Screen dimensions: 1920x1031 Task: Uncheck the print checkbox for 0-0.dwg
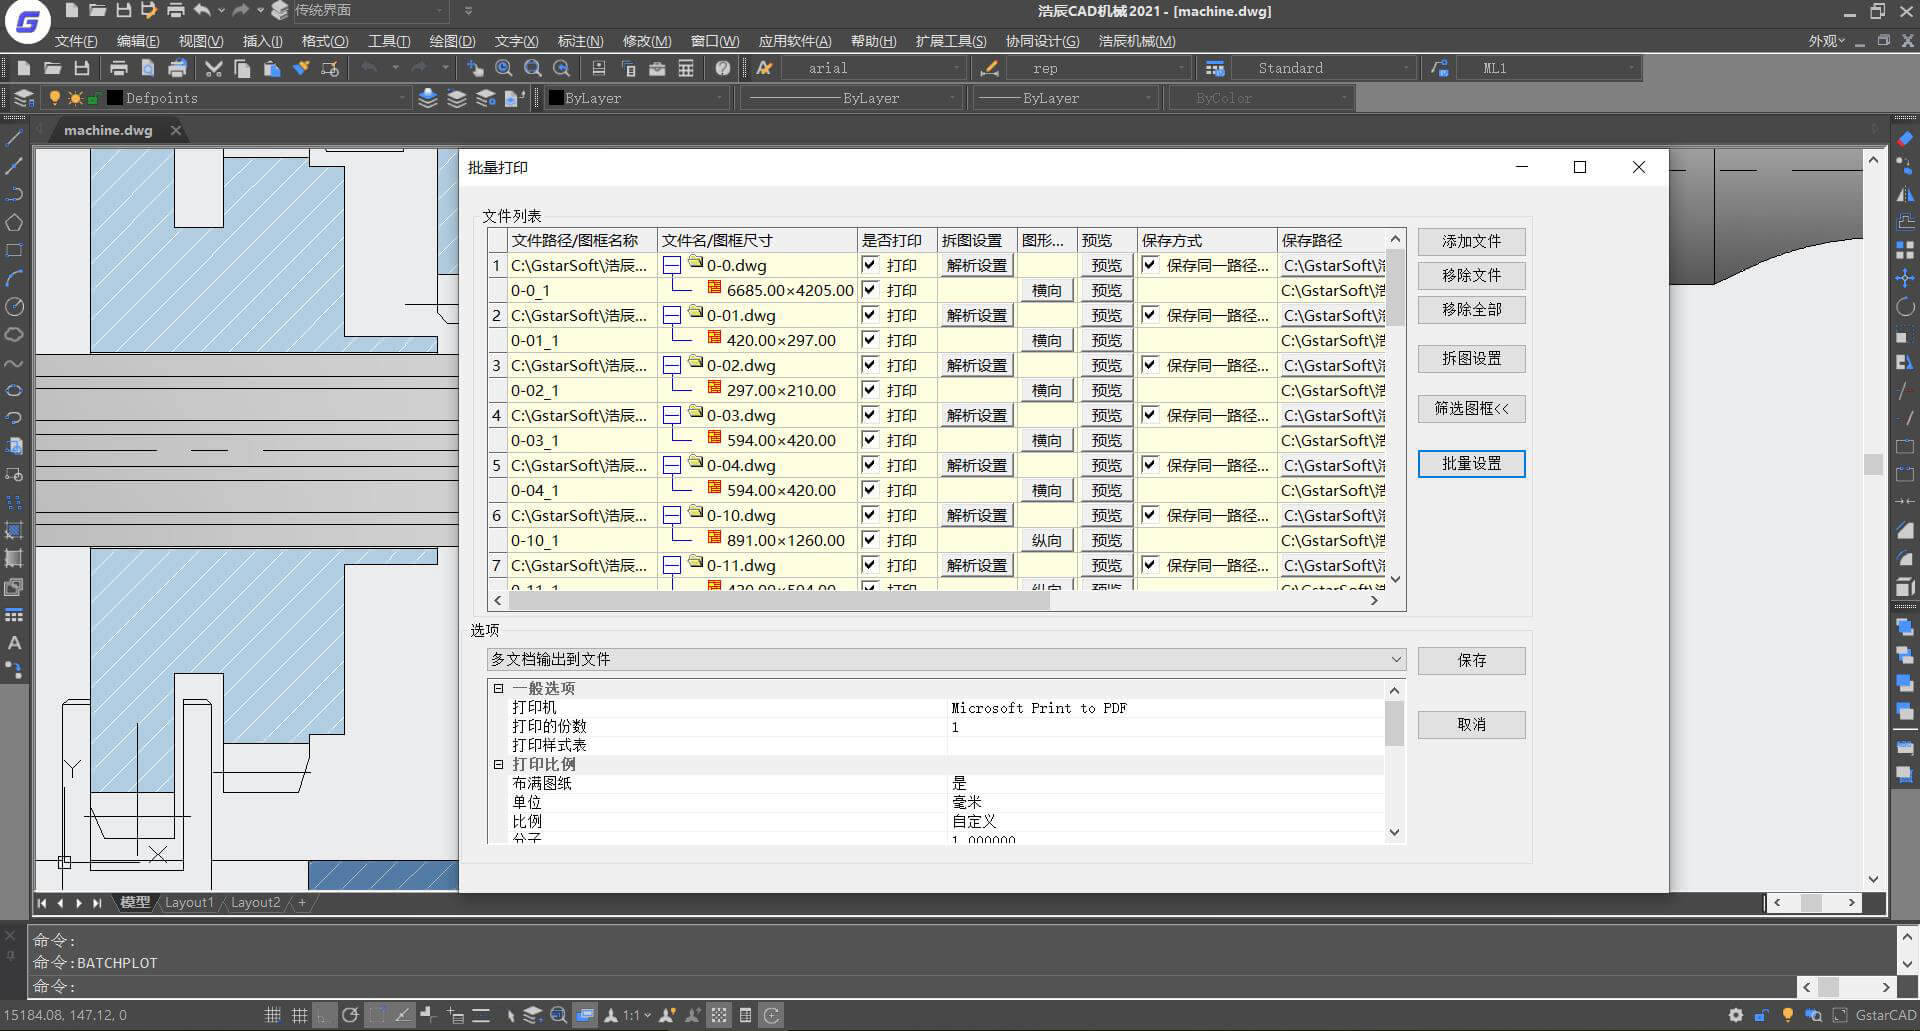(870, 265)
